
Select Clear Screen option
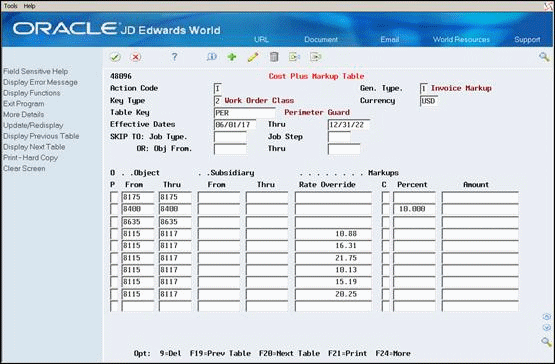[24, 168]
